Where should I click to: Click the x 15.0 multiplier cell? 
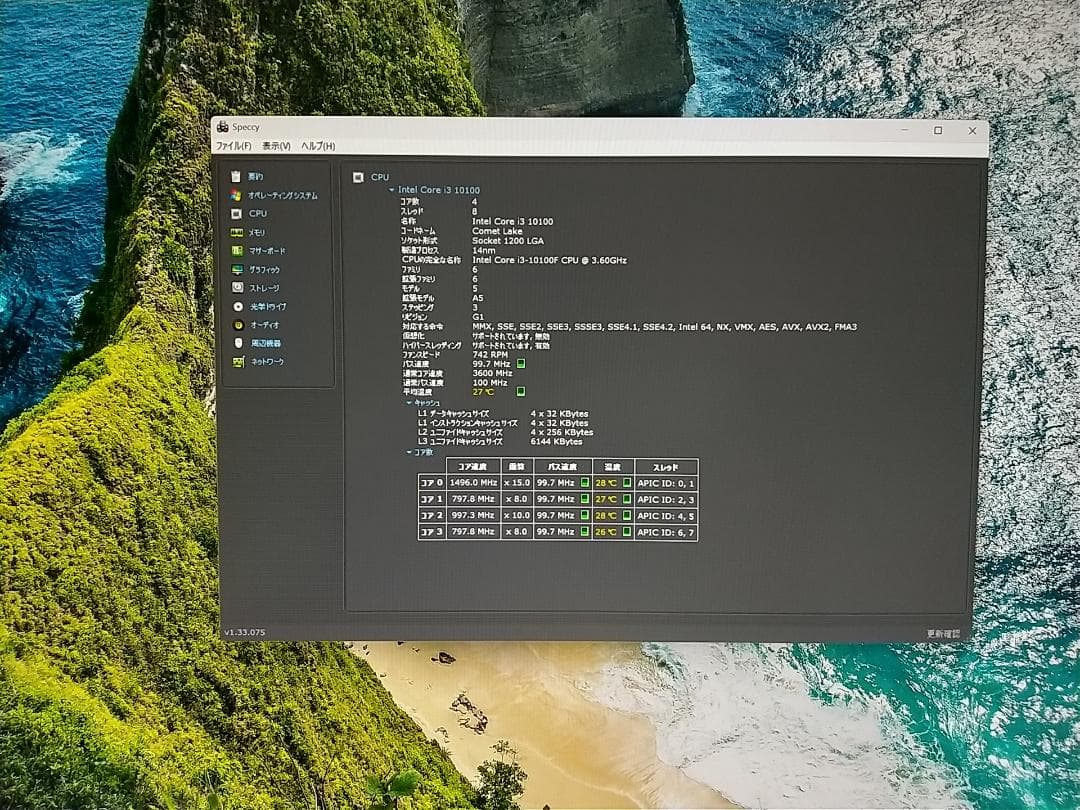pyautogui.click(x=517, y=482)
